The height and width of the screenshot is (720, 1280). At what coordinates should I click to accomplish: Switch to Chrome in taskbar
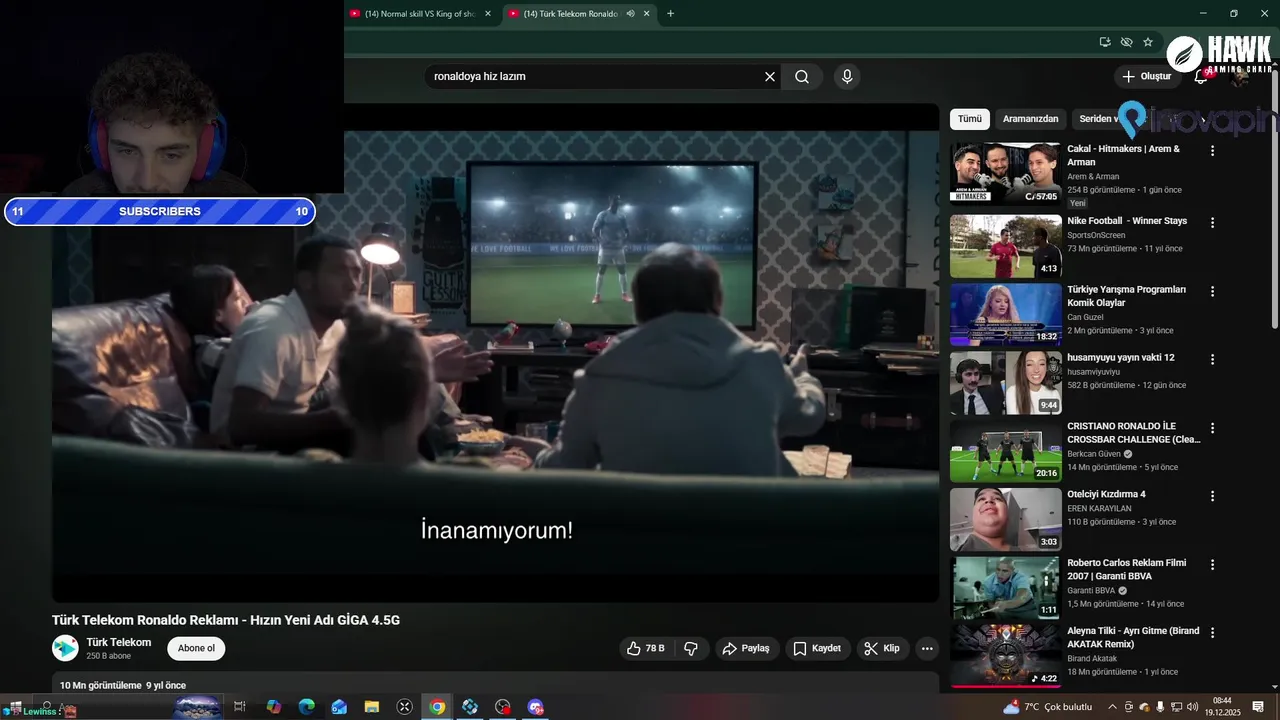tap(437, 707)
